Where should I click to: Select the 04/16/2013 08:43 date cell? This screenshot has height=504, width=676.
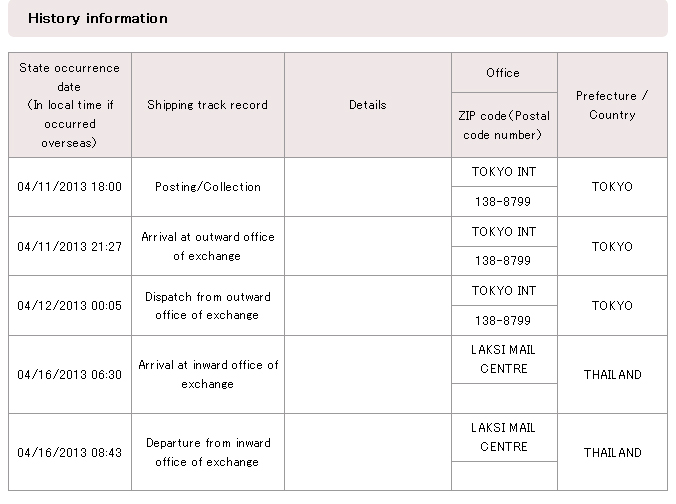click(69, 452)
